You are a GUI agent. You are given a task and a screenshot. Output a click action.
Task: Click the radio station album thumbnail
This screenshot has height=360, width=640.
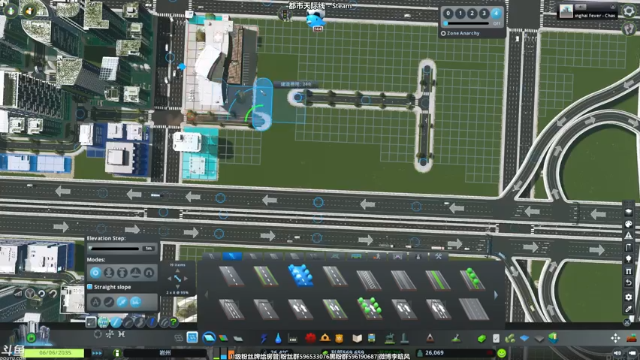567,11
